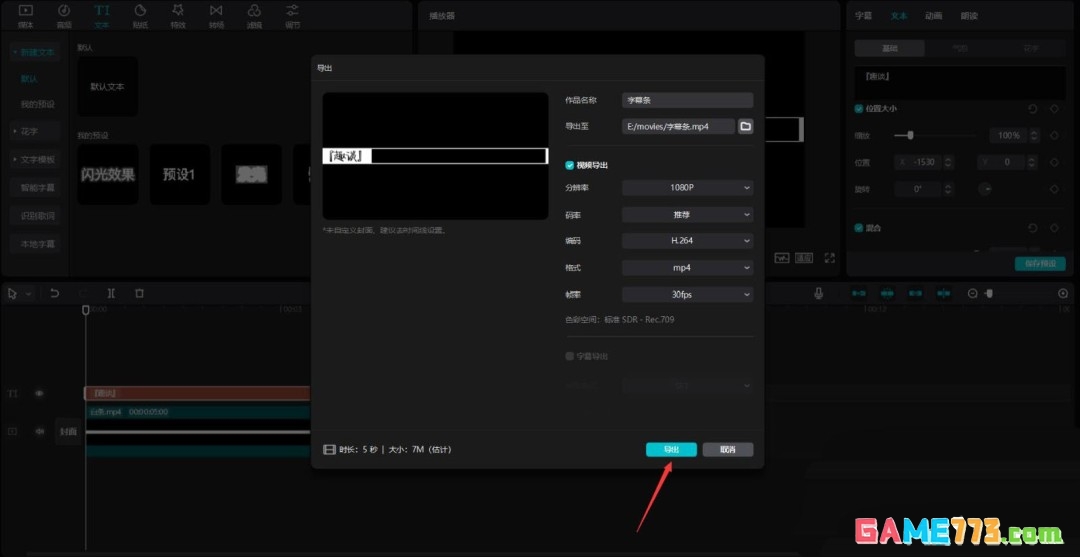Uncheck the 视频导出 video export checkbox
The image size is (1080, 557).
570,165
